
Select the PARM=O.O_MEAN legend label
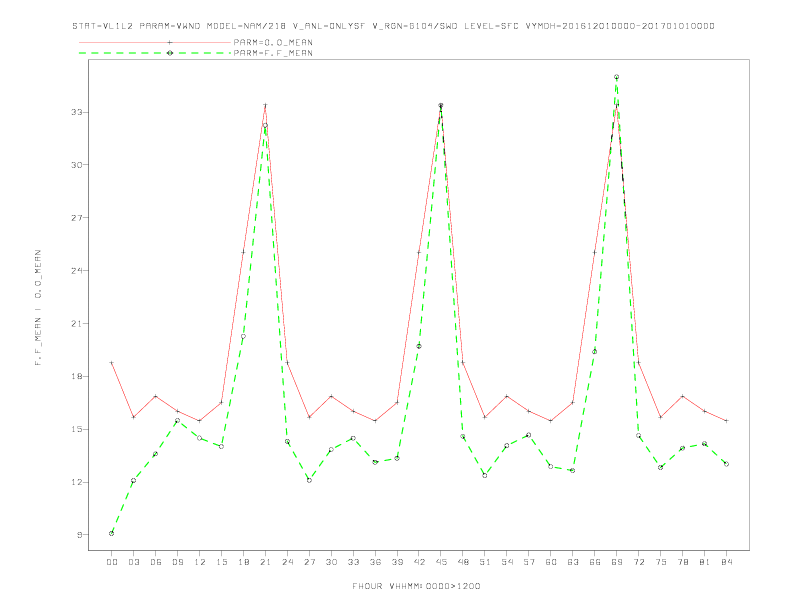[273, 42]
